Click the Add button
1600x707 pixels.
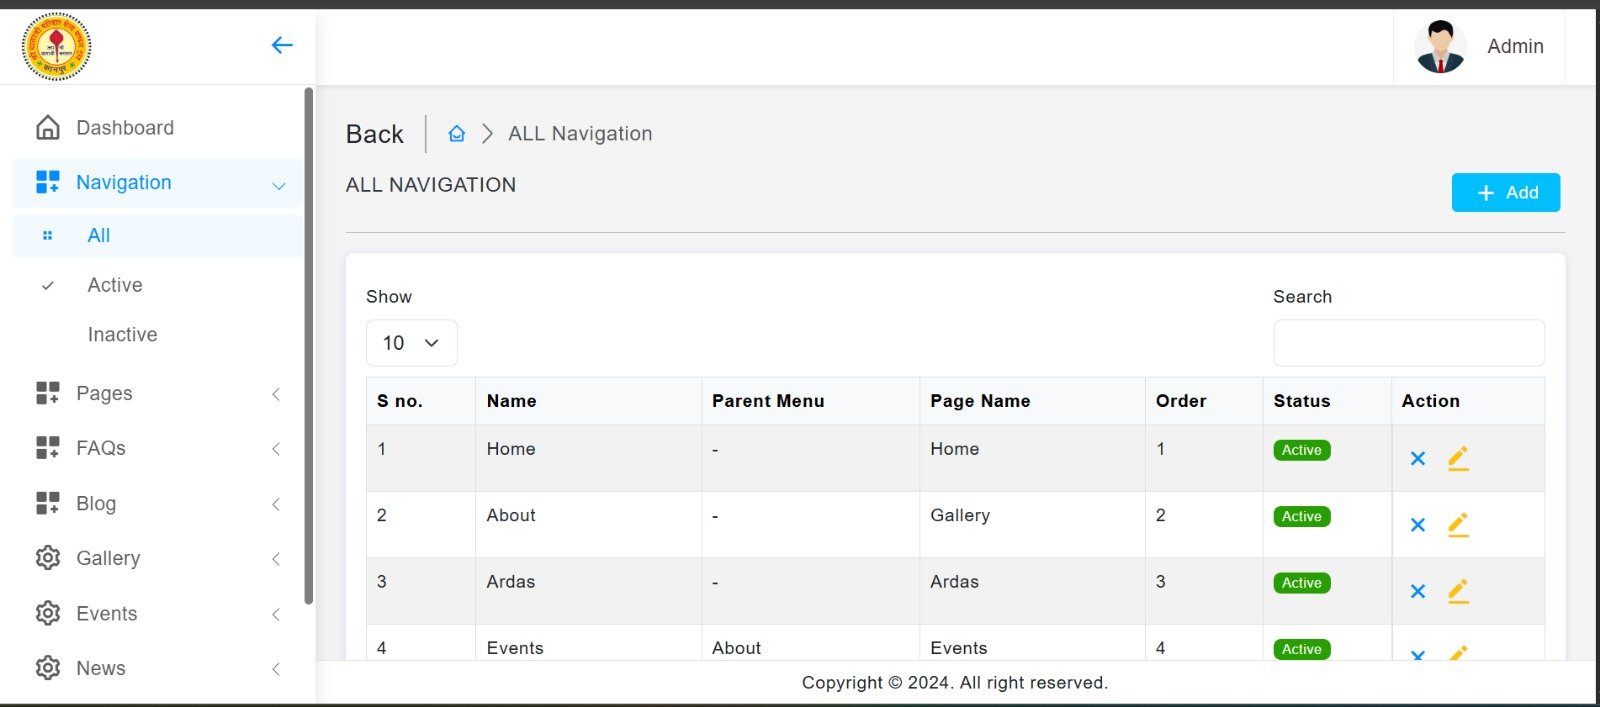1505,193
